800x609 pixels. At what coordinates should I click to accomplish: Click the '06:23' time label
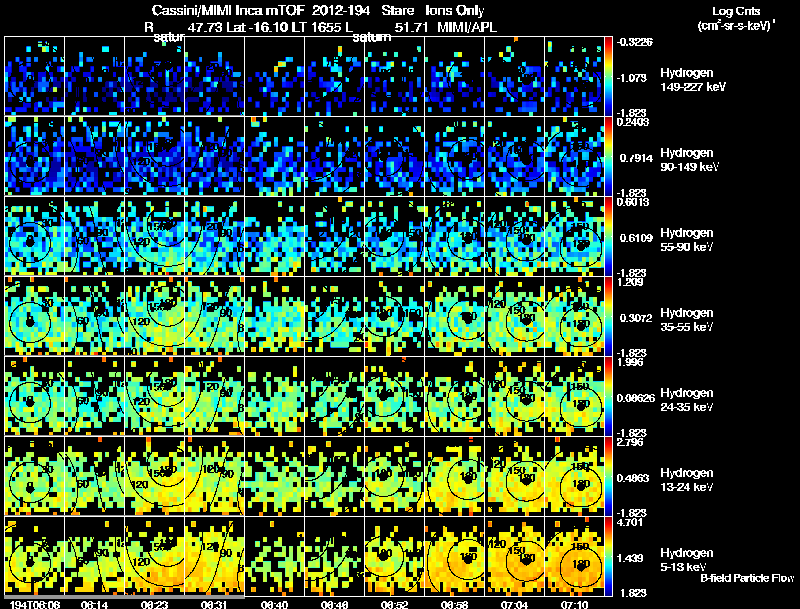coord(155,604)
